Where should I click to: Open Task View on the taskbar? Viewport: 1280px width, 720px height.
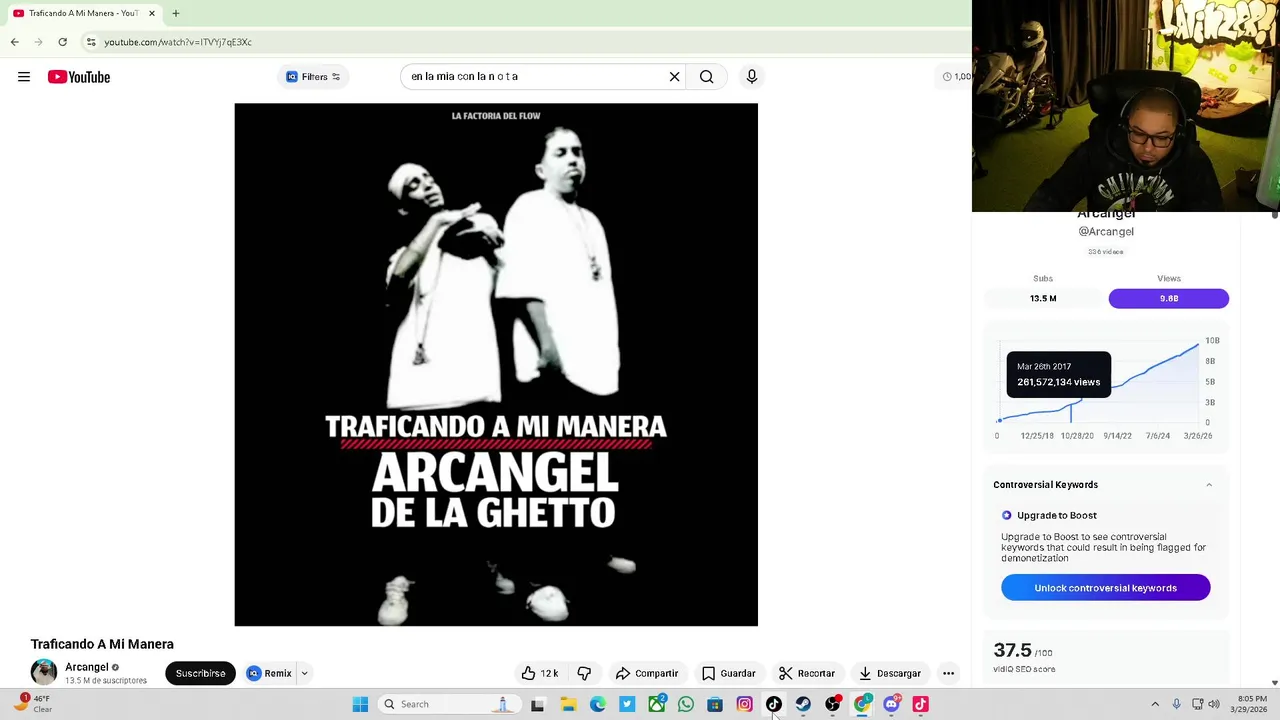click(x=538, y=704)
